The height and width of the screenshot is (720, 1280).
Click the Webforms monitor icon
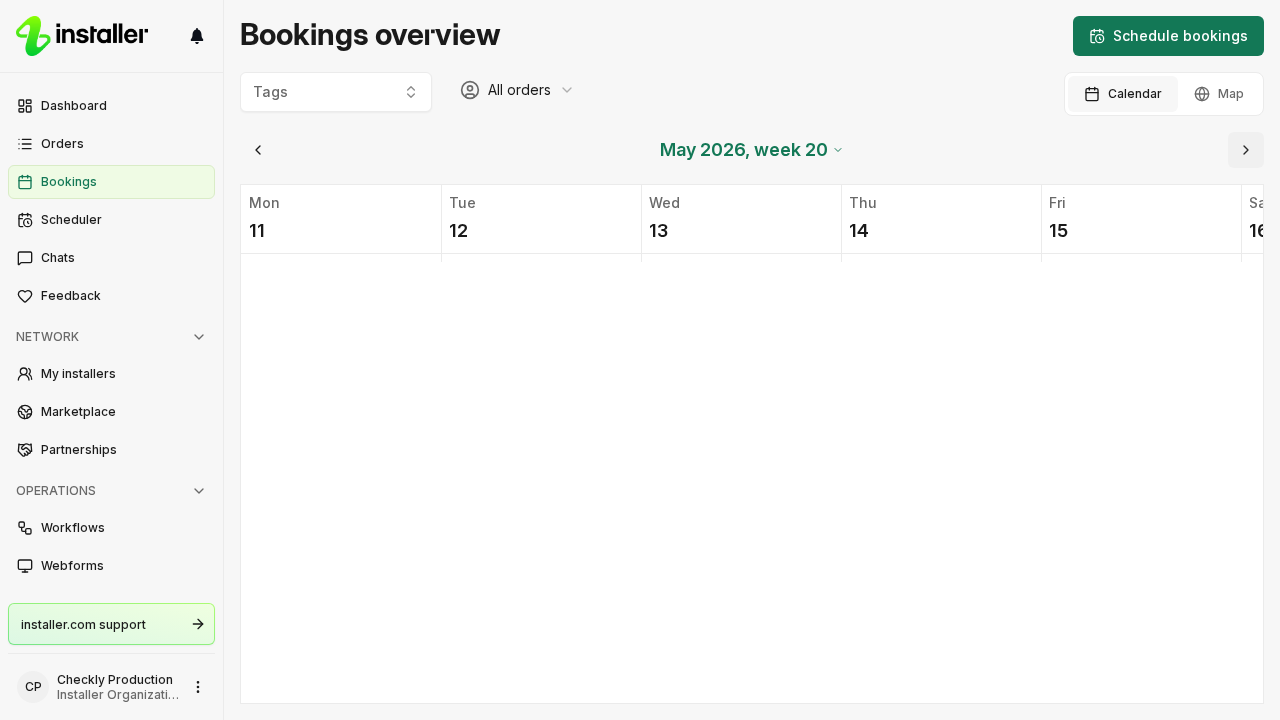pos(25,566)
